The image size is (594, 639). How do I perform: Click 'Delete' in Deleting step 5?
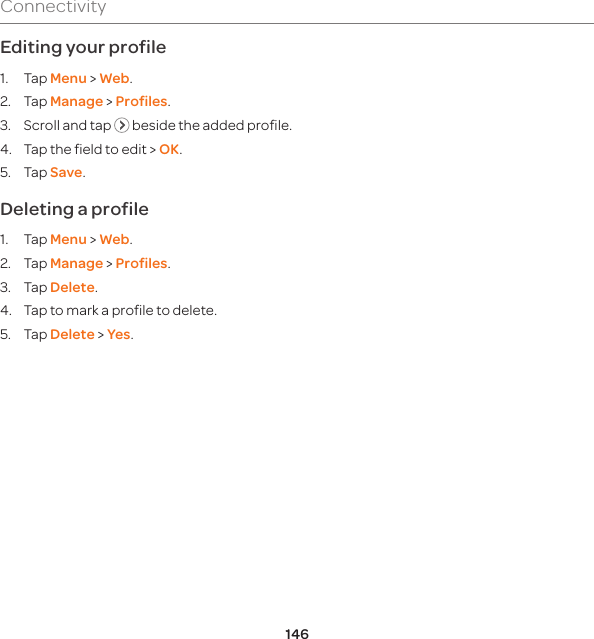(73, 335)
